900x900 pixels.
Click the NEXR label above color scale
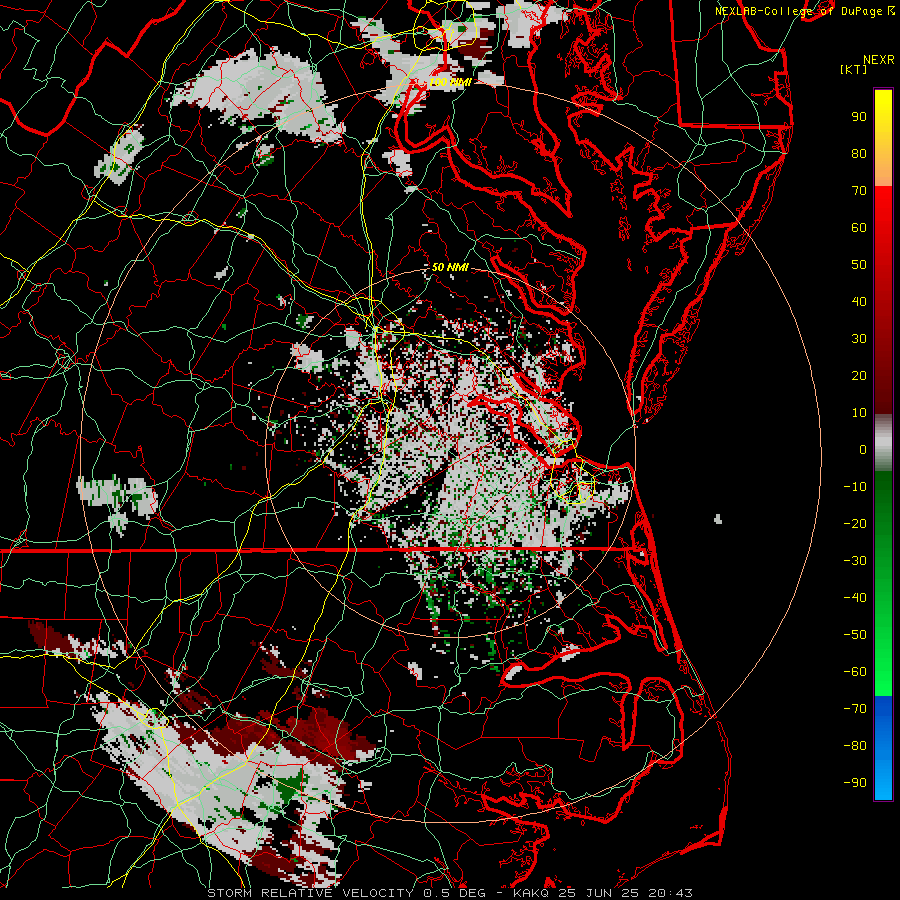point(878,60)
